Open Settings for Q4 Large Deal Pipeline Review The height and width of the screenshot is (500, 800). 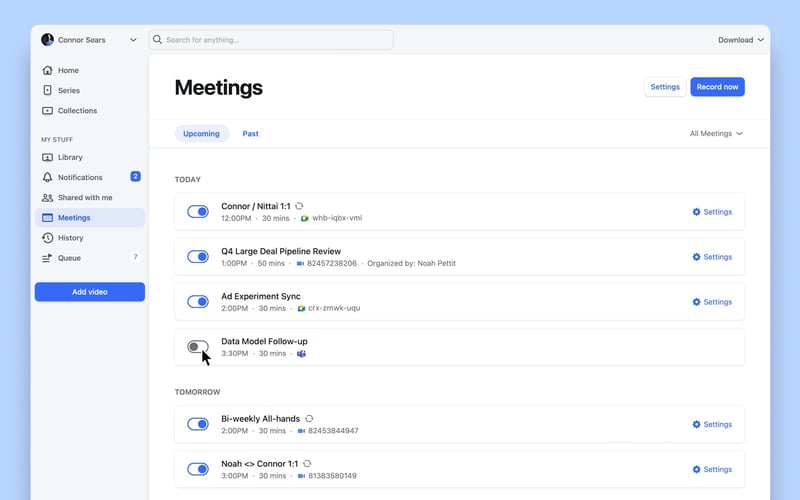pyautogui.click(x=712, y=257)
